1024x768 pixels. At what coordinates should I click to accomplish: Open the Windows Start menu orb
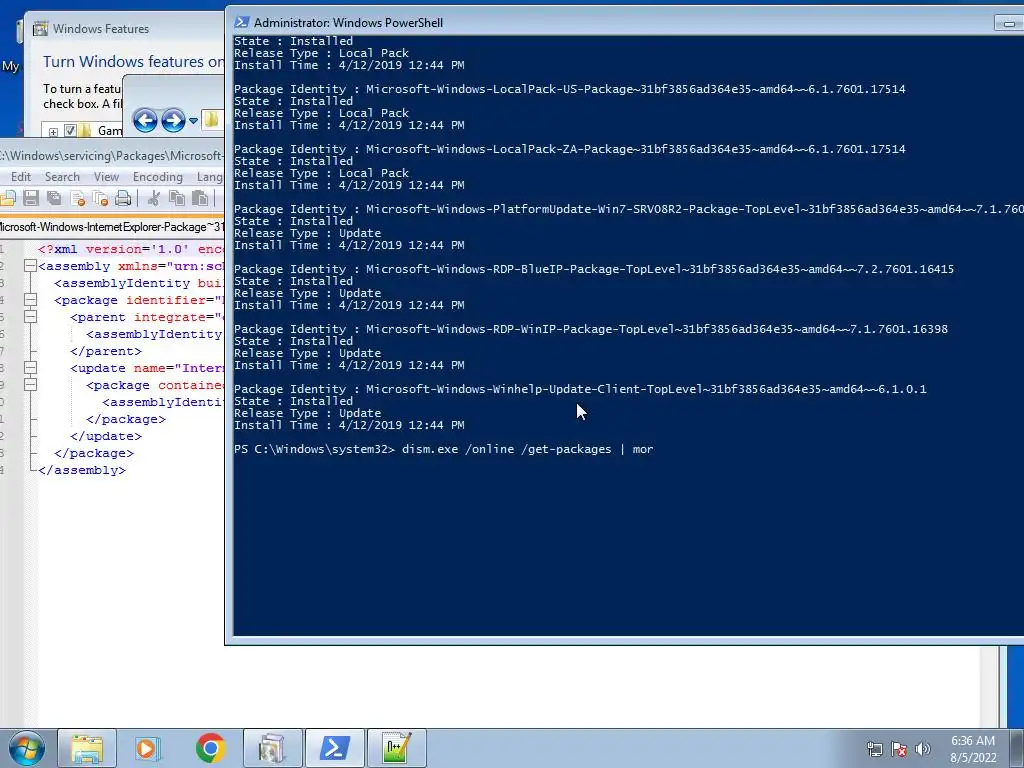(27, 748)
